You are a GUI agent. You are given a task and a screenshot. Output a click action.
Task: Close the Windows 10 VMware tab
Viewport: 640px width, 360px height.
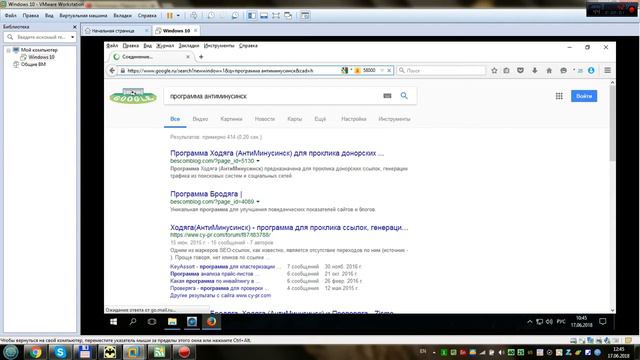pos(196,31)
